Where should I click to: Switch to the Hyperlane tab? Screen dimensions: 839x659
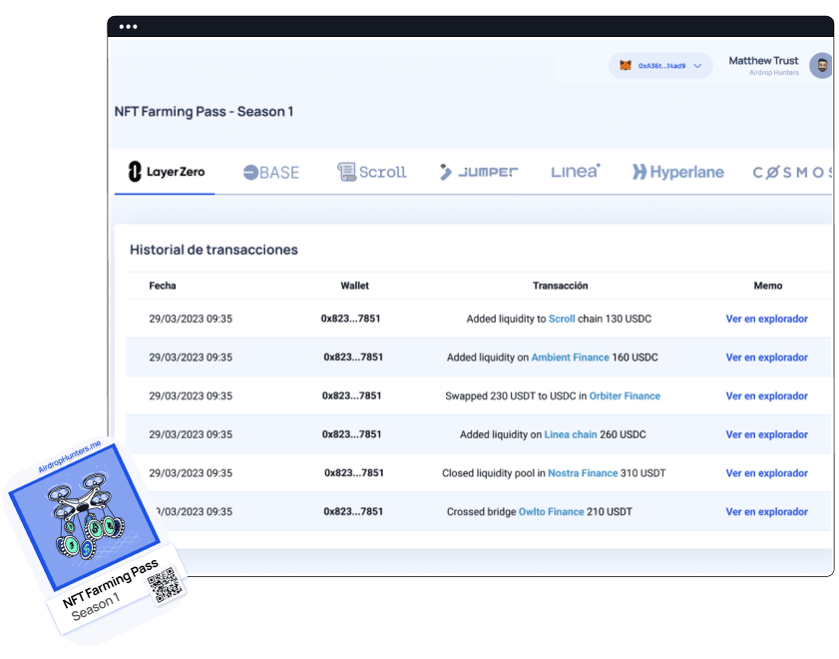tap(677, 172)
